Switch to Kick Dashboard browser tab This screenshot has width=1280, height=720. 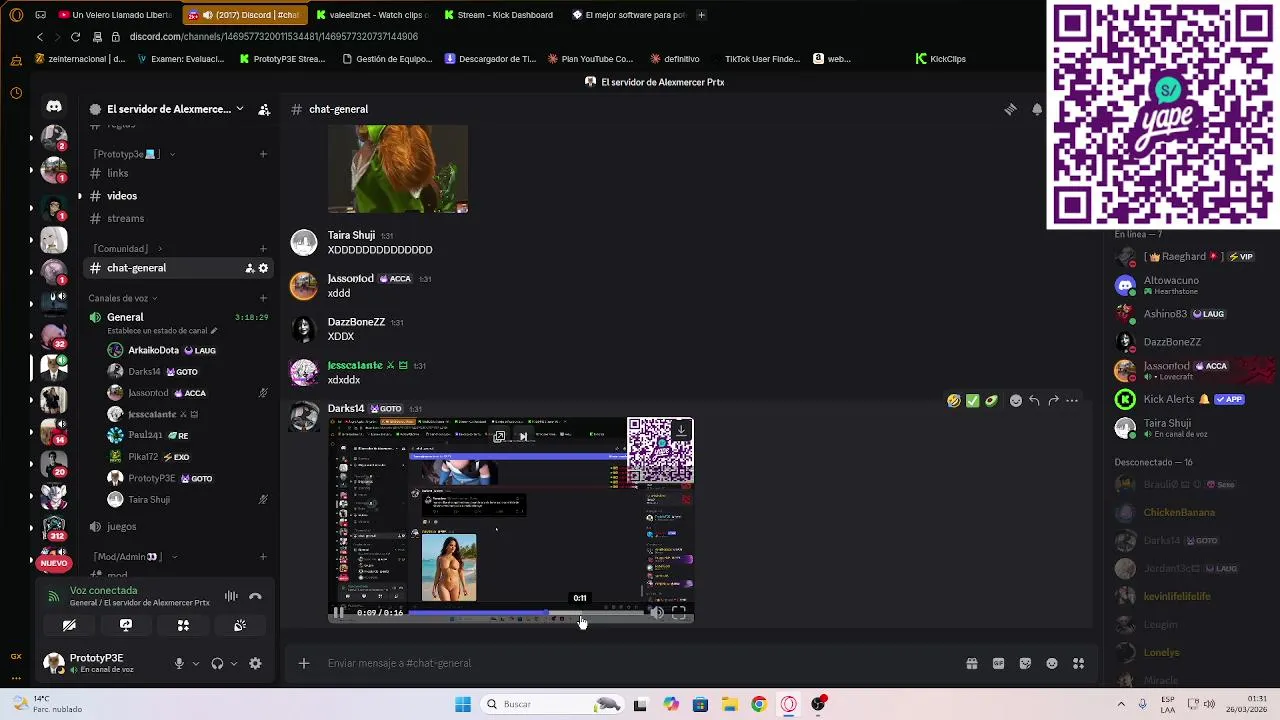pyautogui.click(x=498, y=15)
